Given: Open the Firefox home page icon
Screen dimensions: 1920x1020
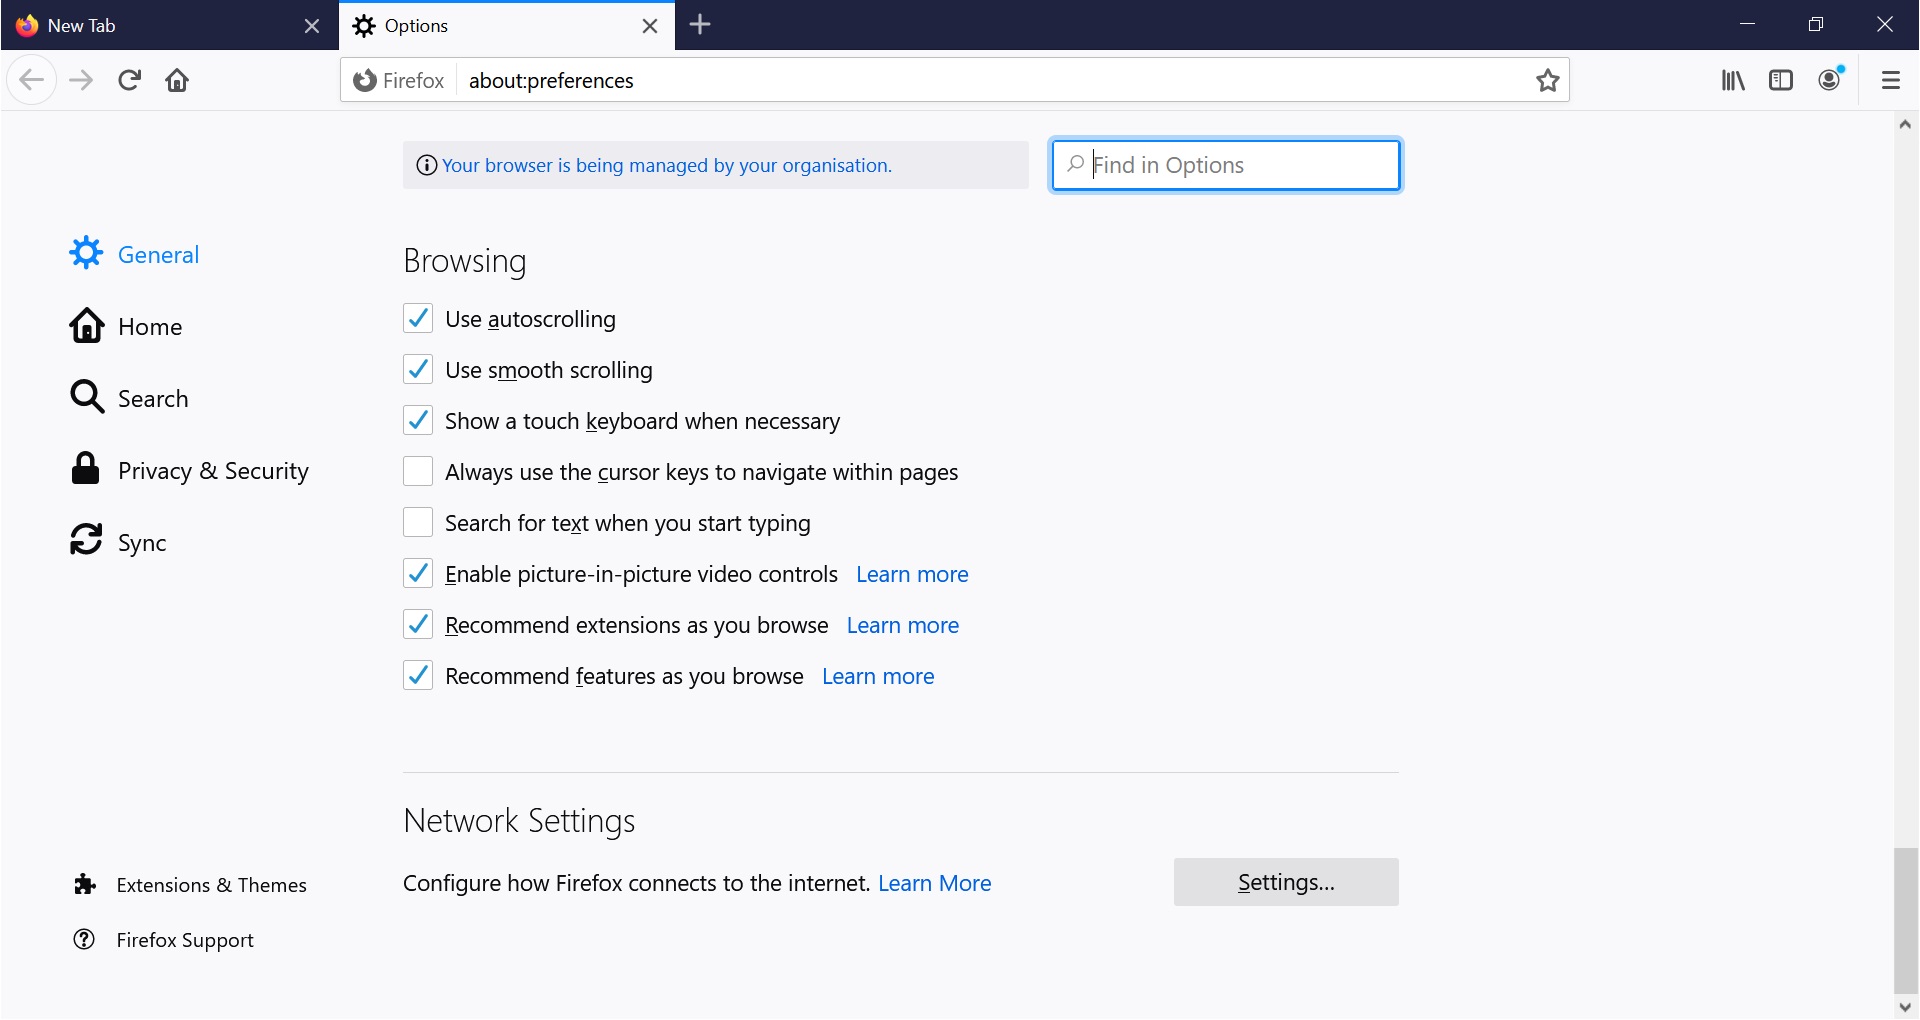Looking at the screenshot, I should 177,80.
